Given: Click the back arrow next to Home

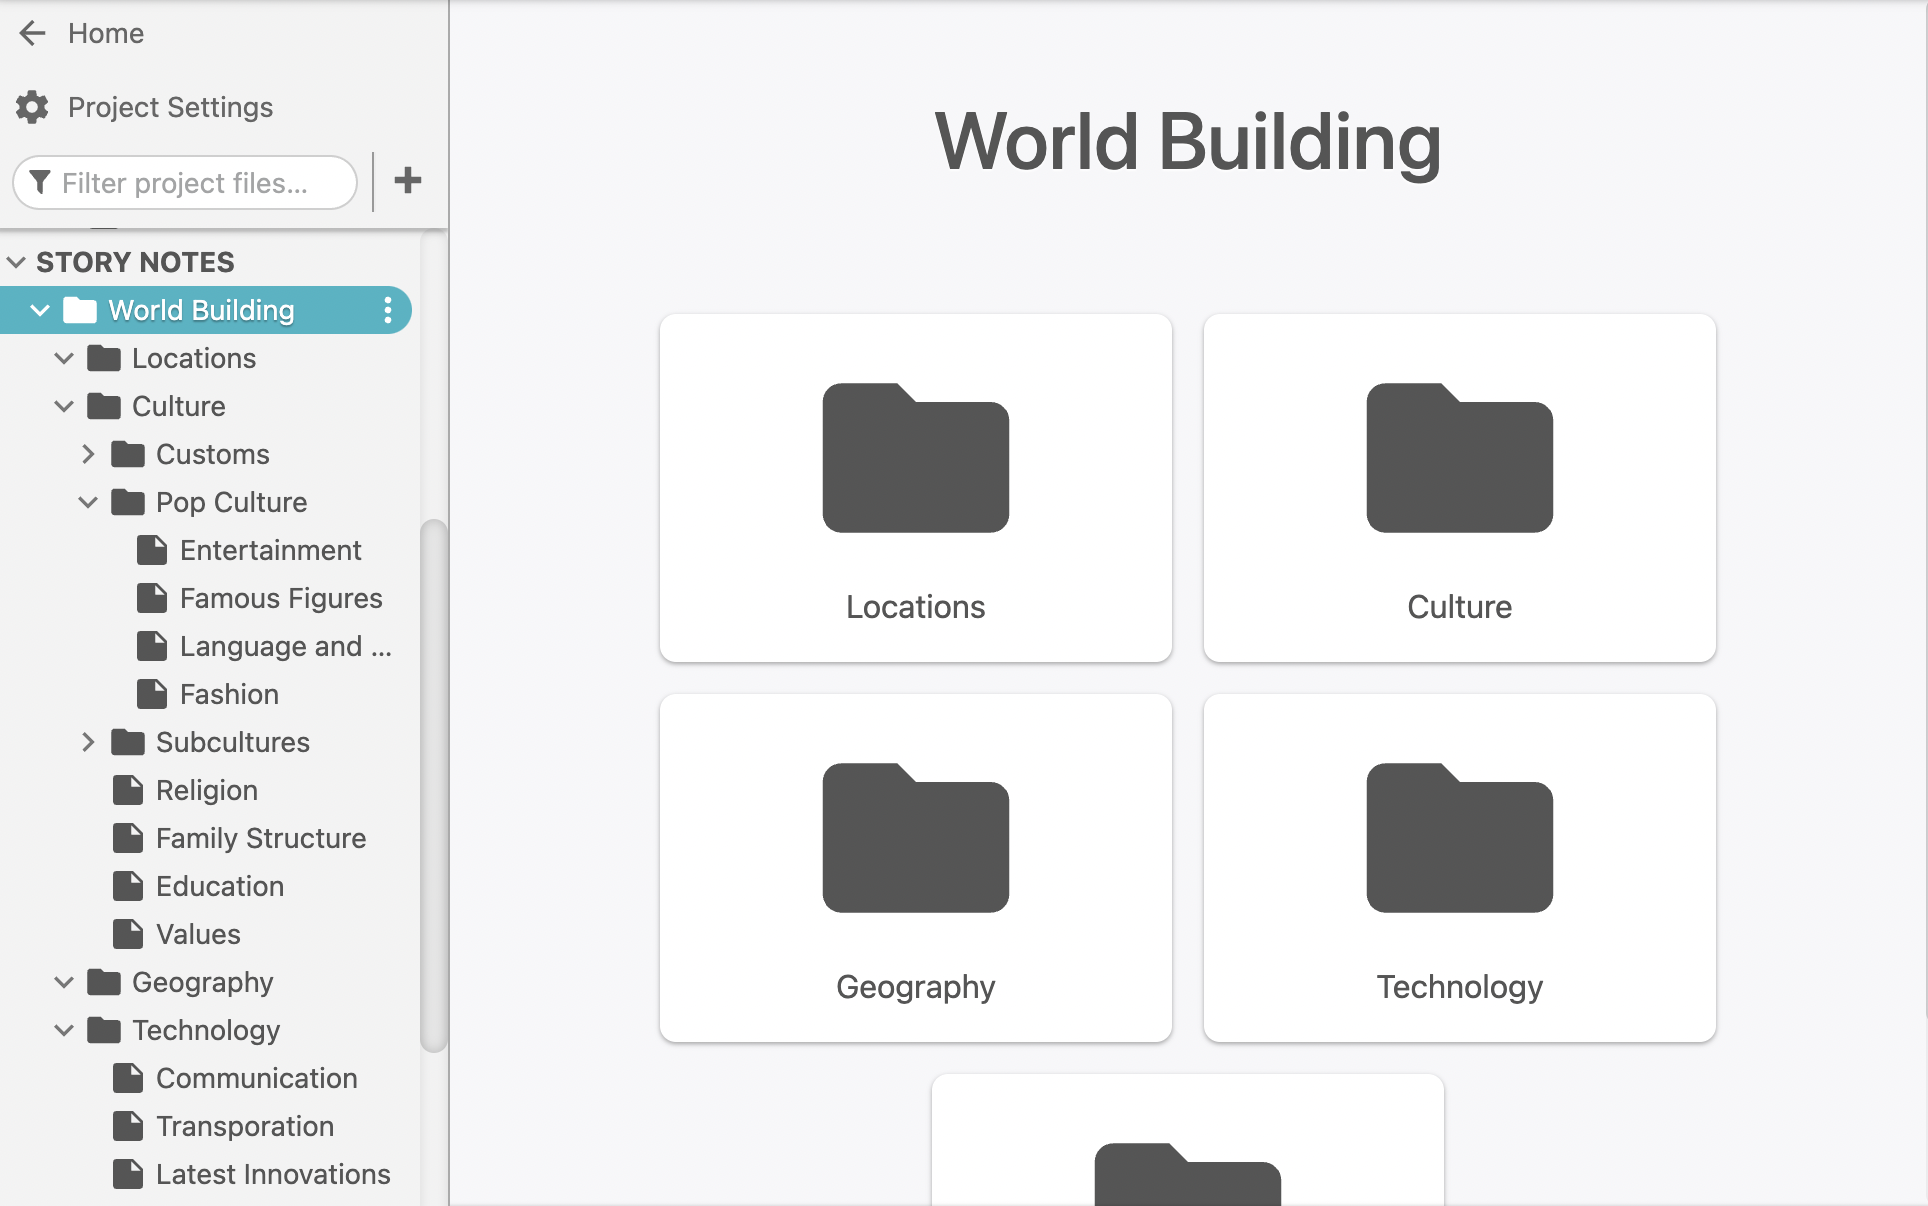Looking at the screenshot, I should (x=32, y=33).
